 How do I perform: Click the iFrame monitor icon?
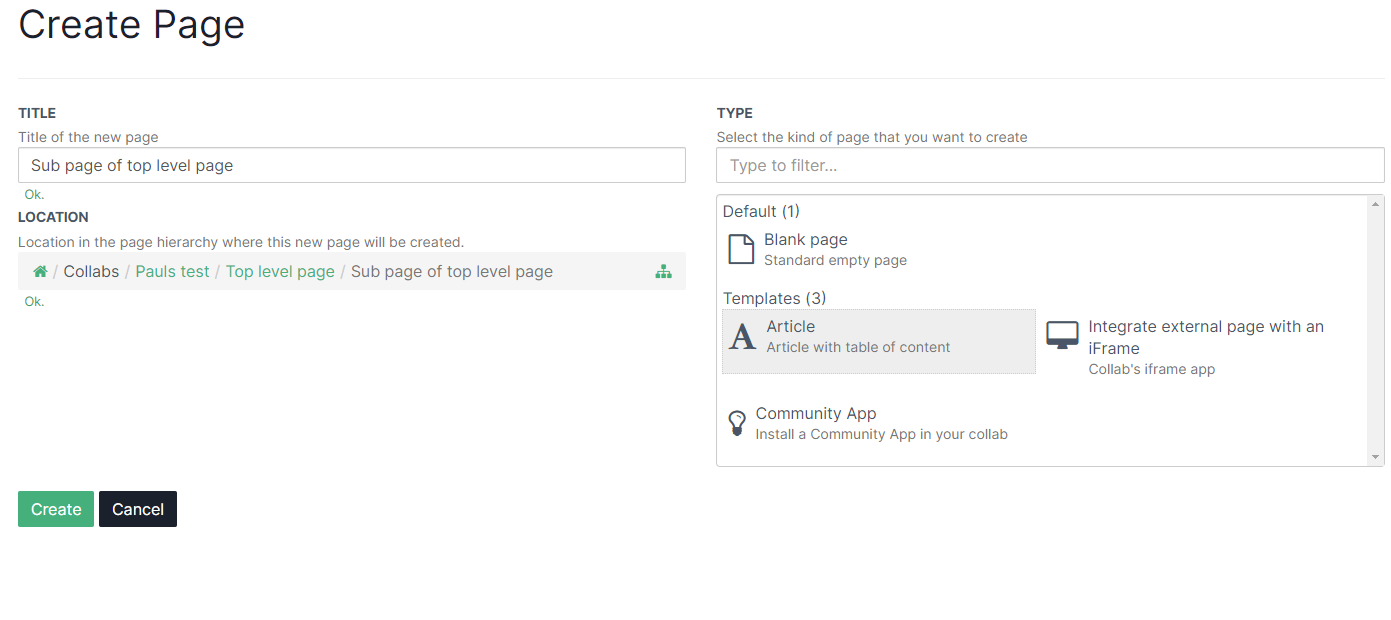coord(1062,335)
